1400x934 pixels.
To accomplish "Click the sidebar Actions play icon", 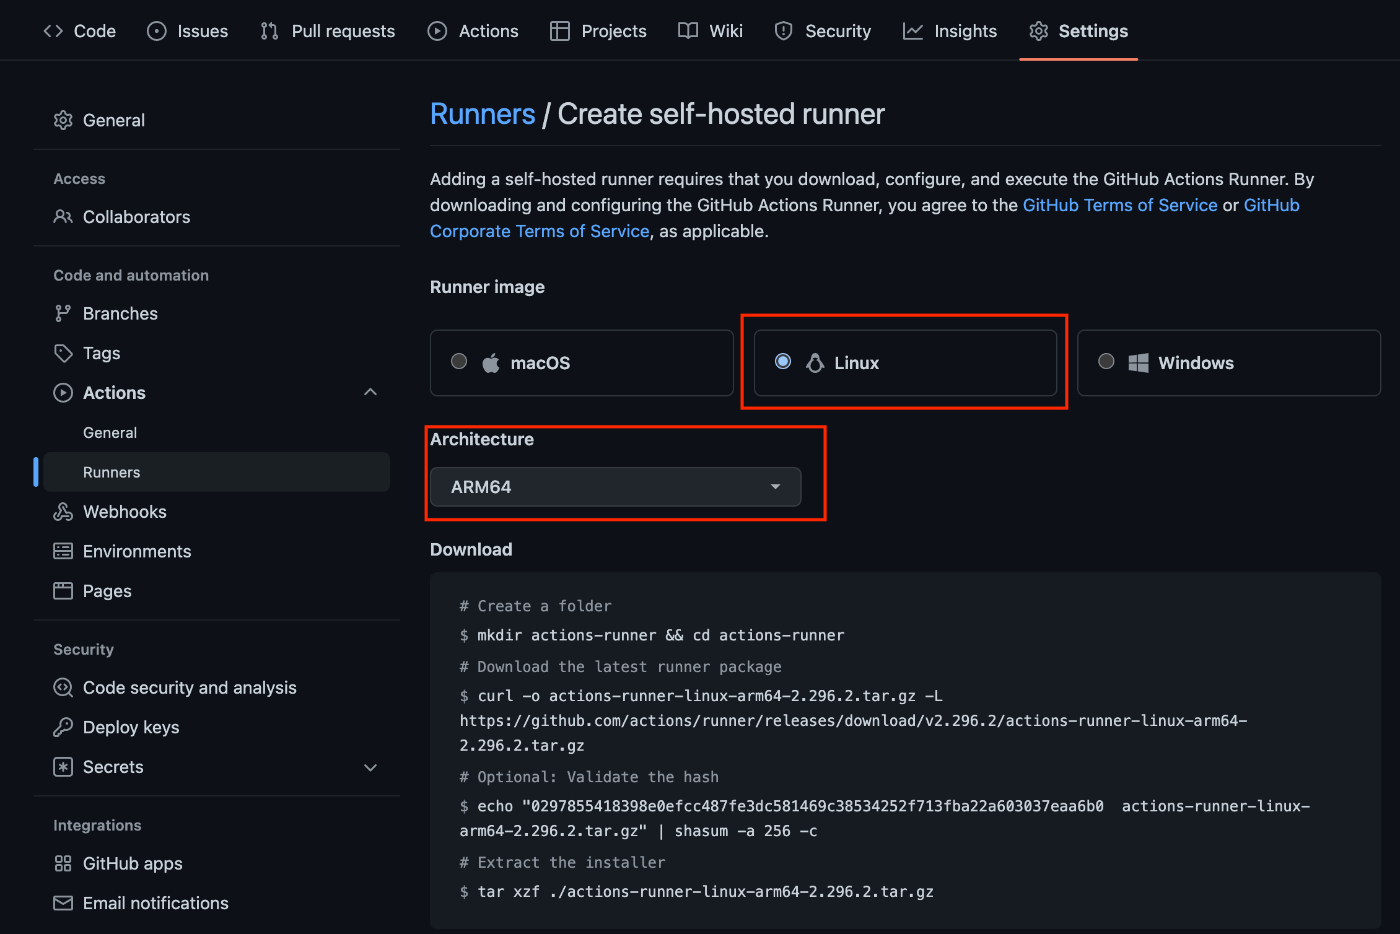I will click(x=63, y=393).
